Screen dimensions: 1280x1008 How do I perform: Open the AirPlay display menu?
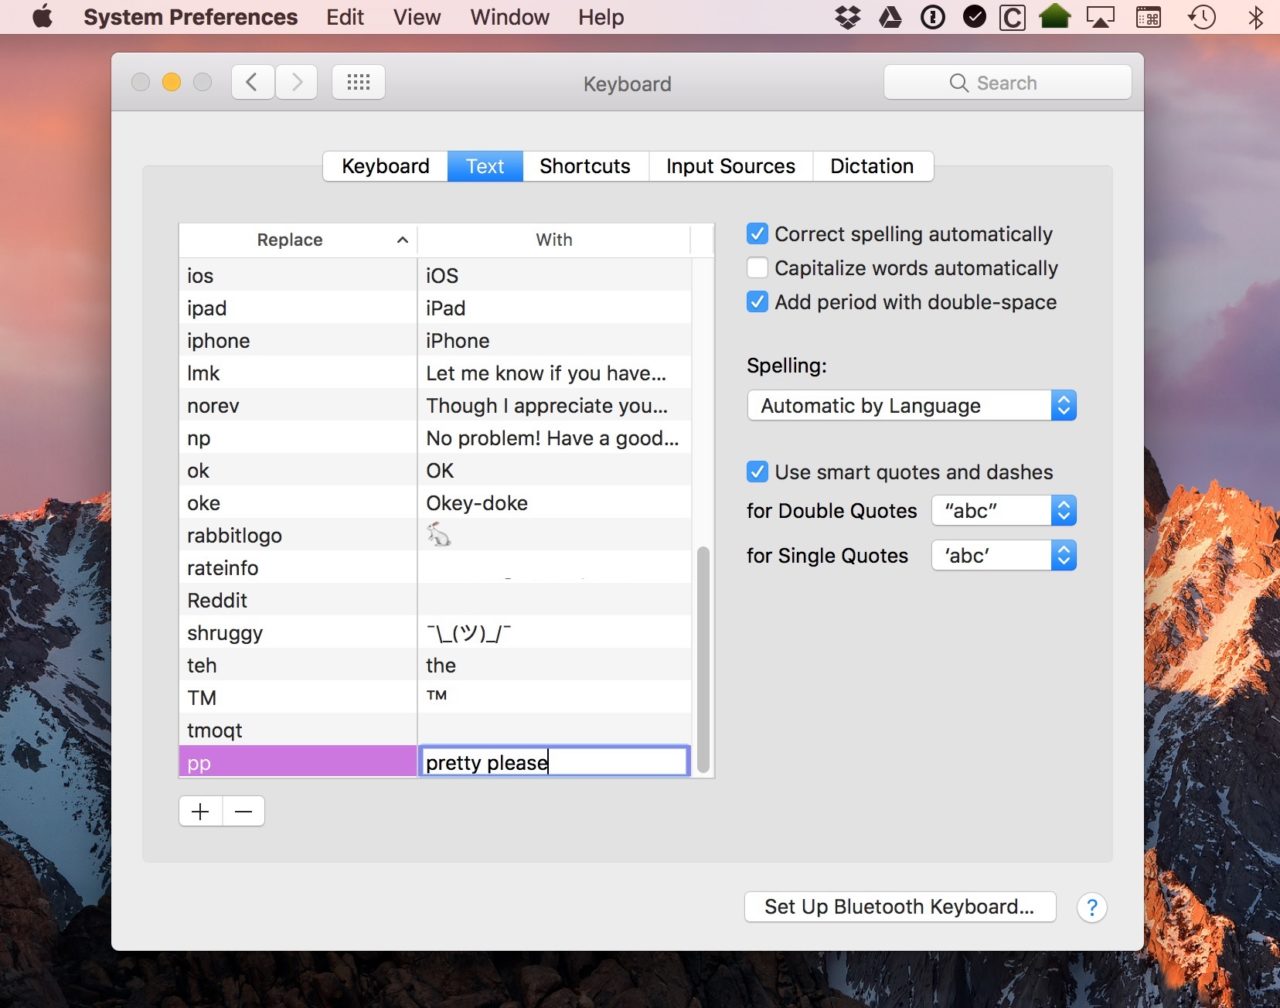tap(1100, 17)
